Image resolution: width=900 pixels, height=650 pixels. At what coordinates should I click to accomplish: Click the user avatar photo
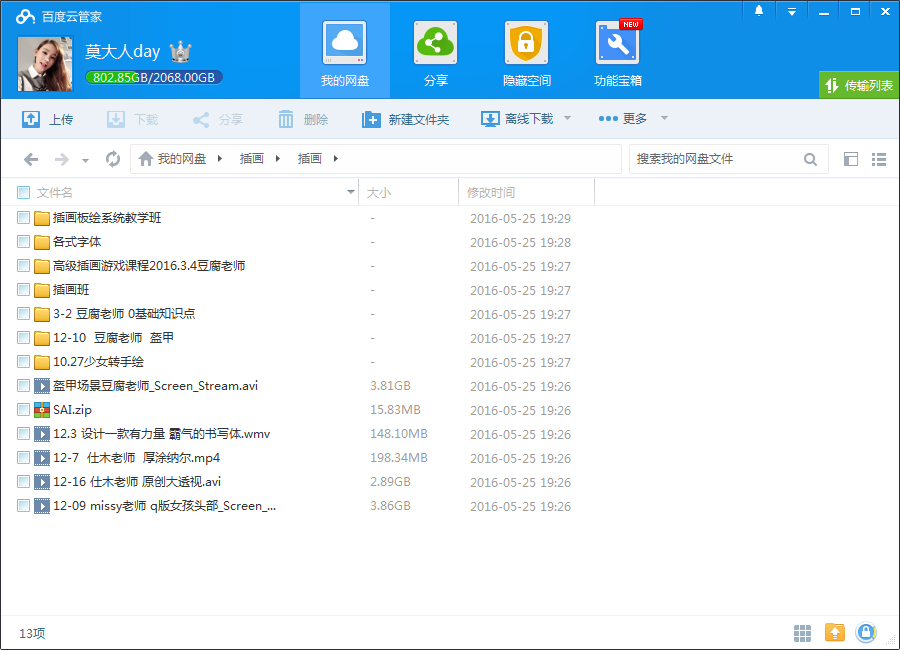(x=45, y=64)
